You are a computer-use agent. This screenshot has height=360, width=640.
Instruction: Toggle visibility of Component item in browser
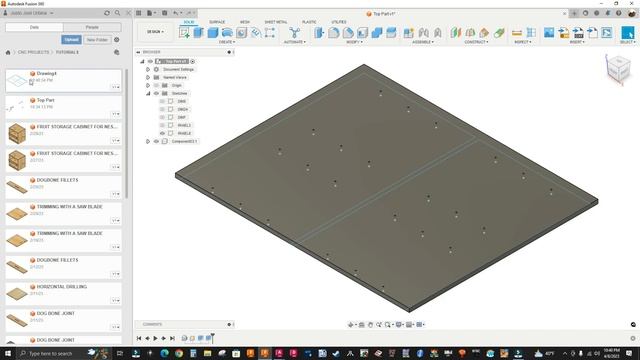[x=156, y=141]
